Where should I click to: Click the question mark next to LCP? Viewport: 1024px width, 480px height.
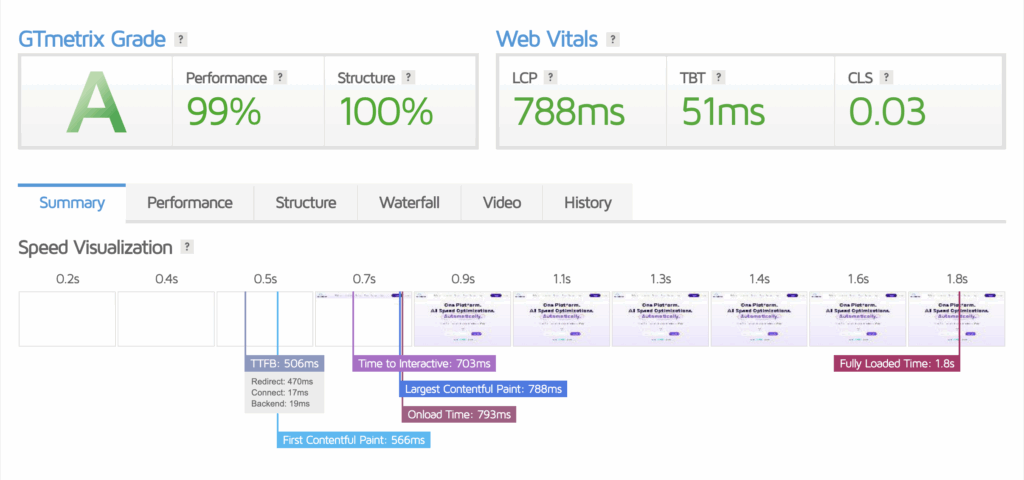551,78
